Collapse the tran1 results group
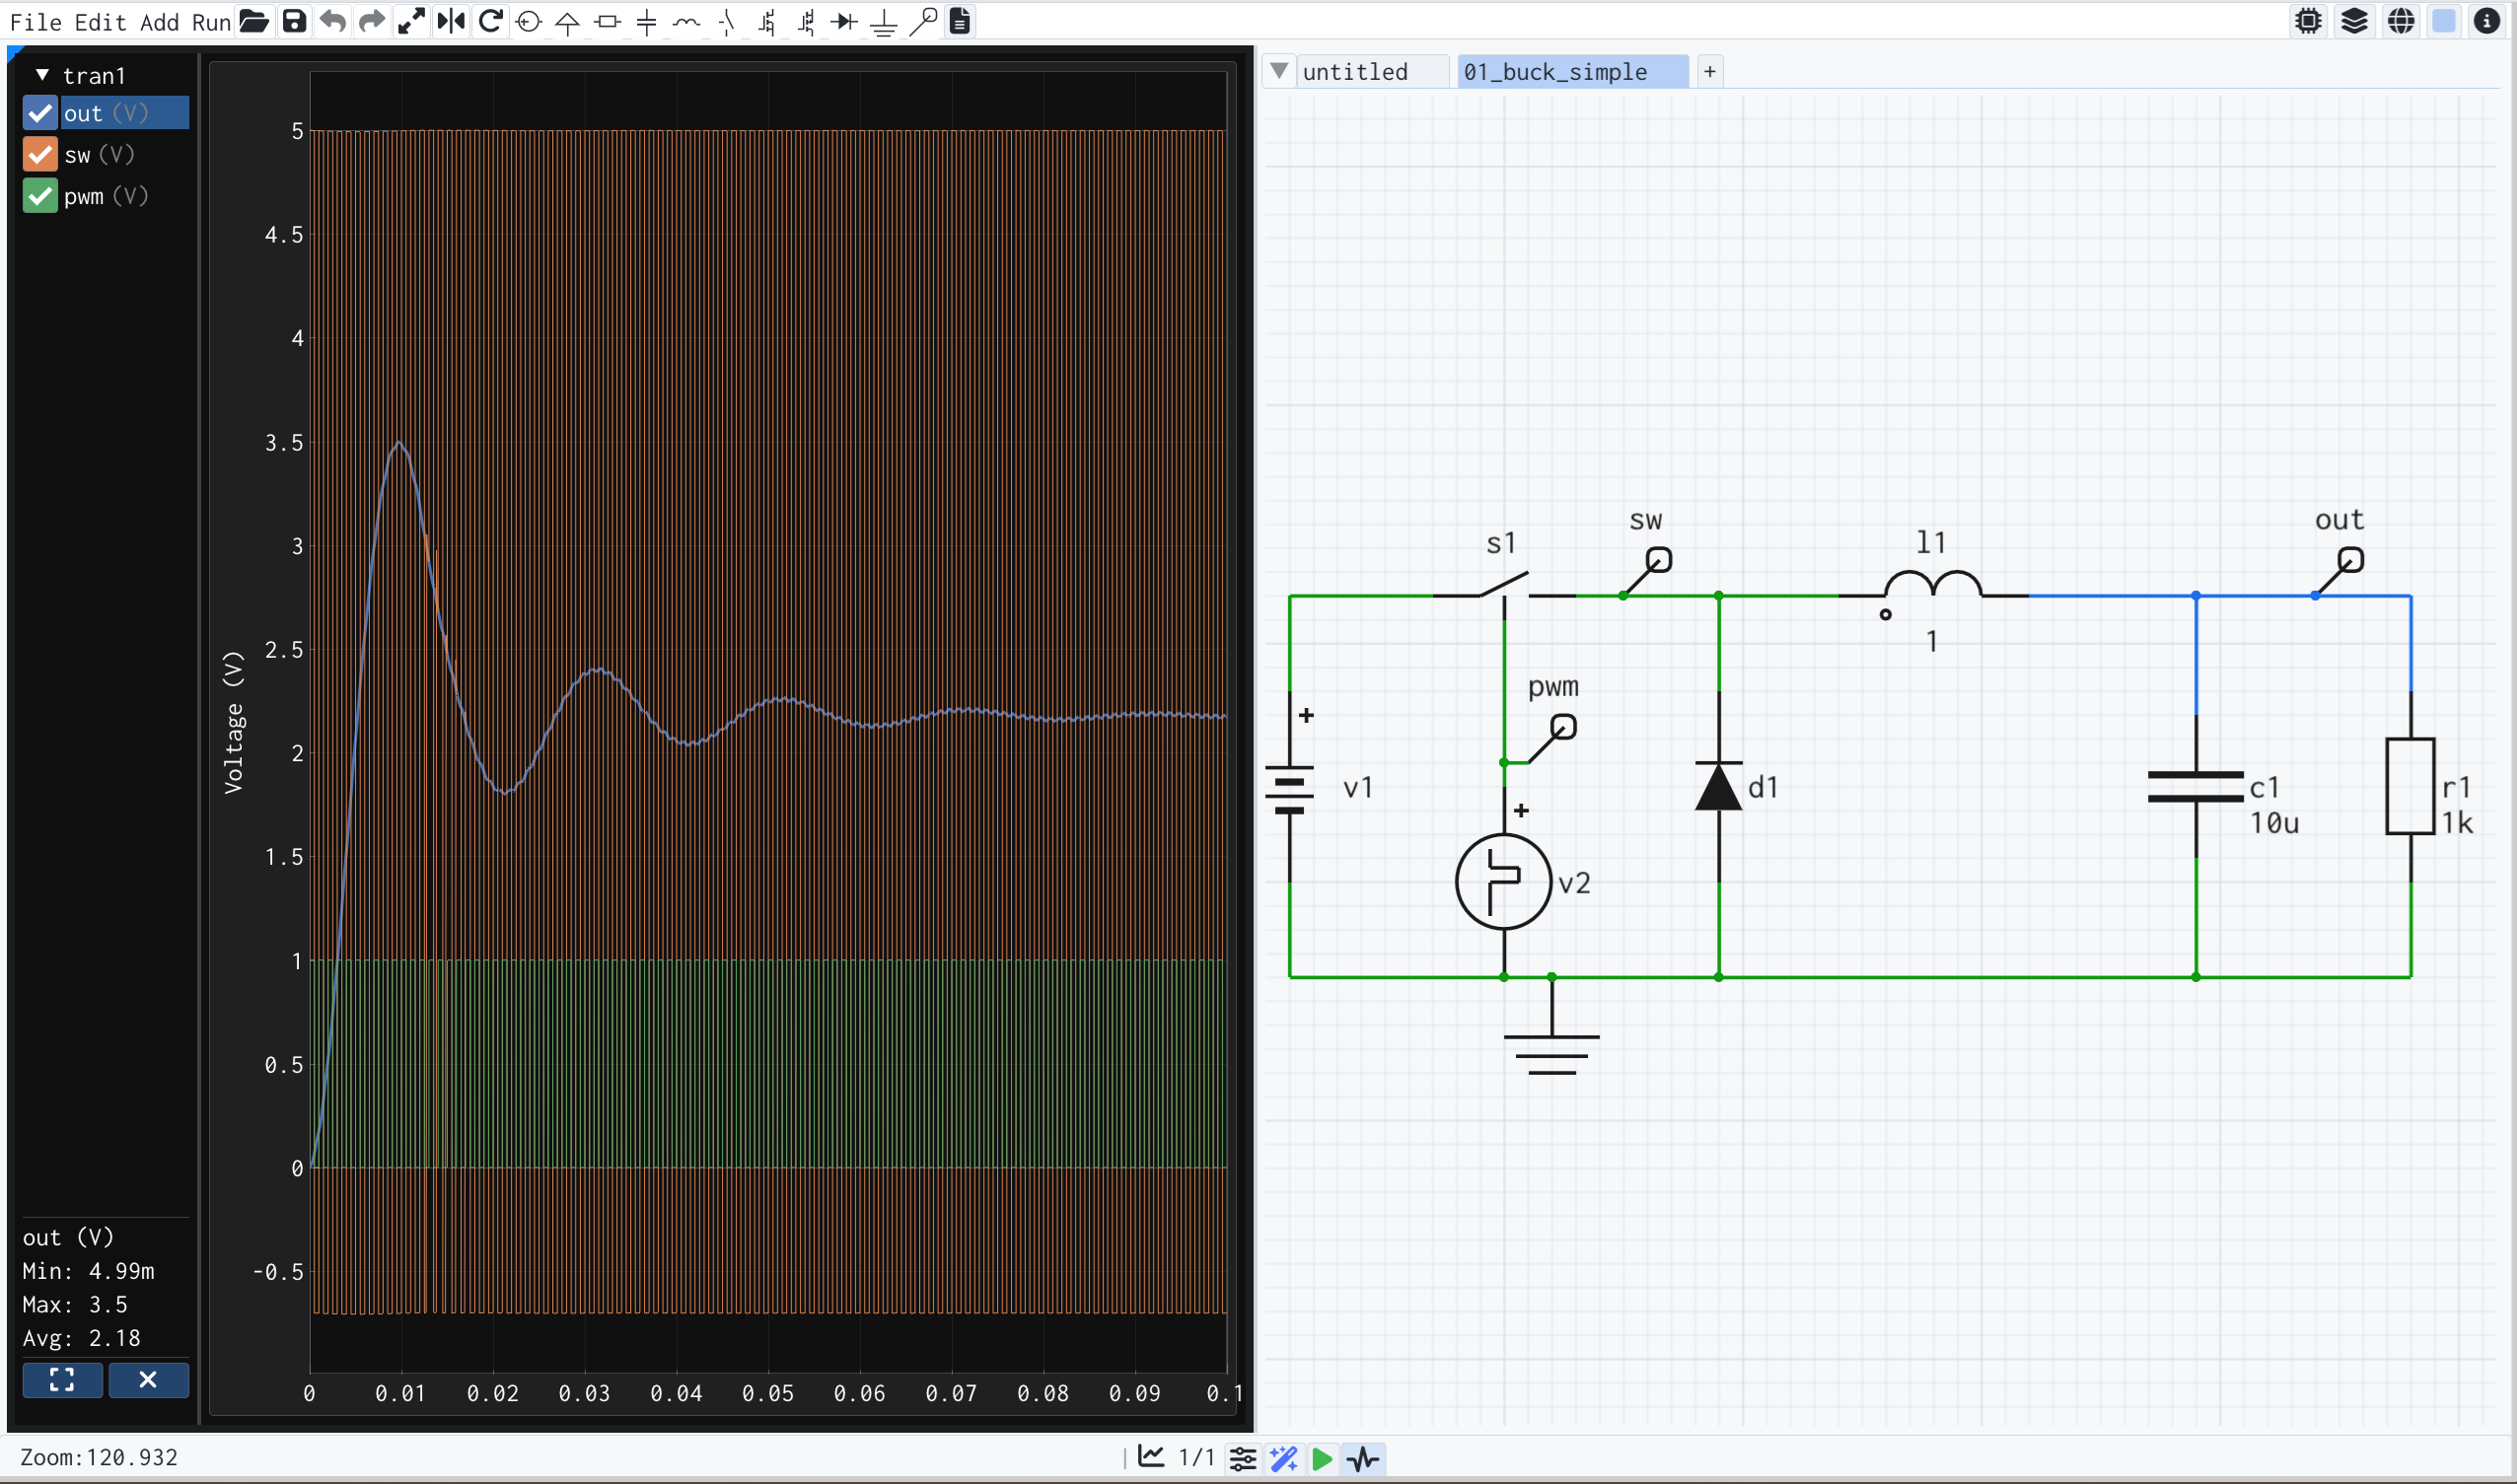The height and width of the screenshot is (1484, 2517). (x=42, y=74)
